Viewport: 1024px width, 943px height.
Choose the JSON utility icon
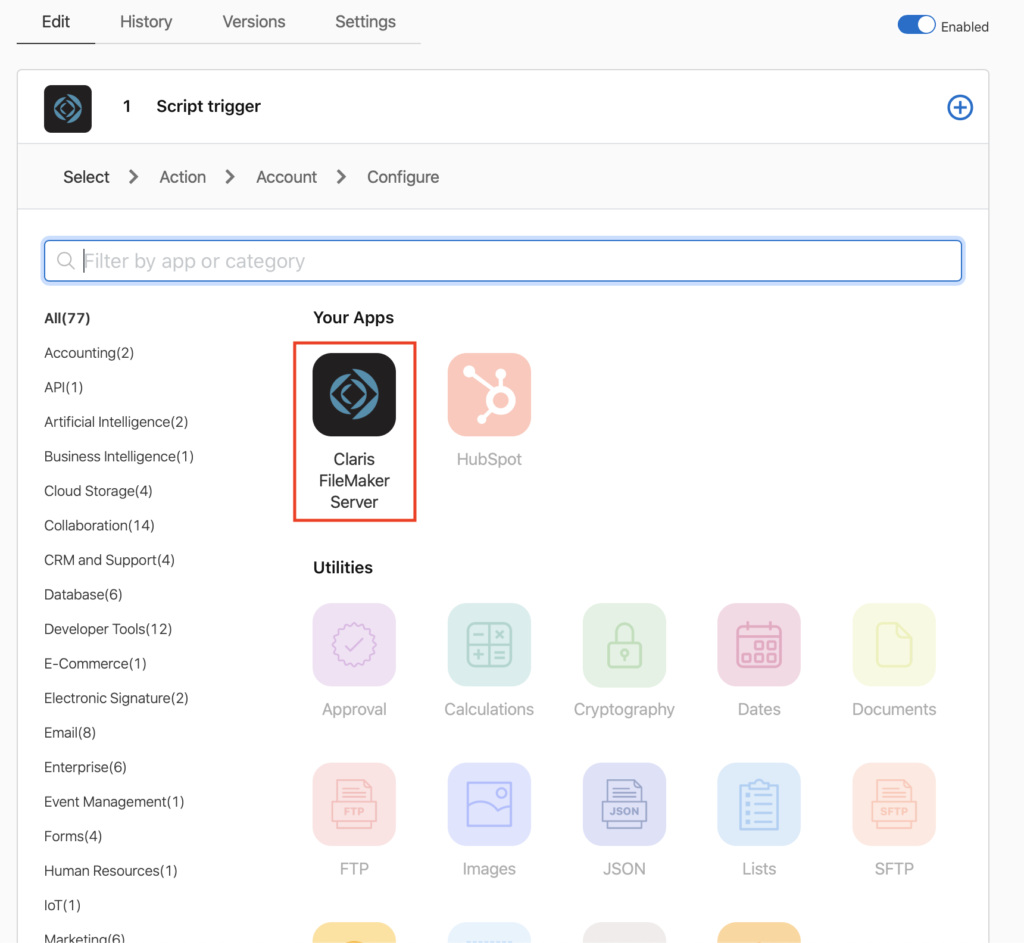[x=624, y=805]
